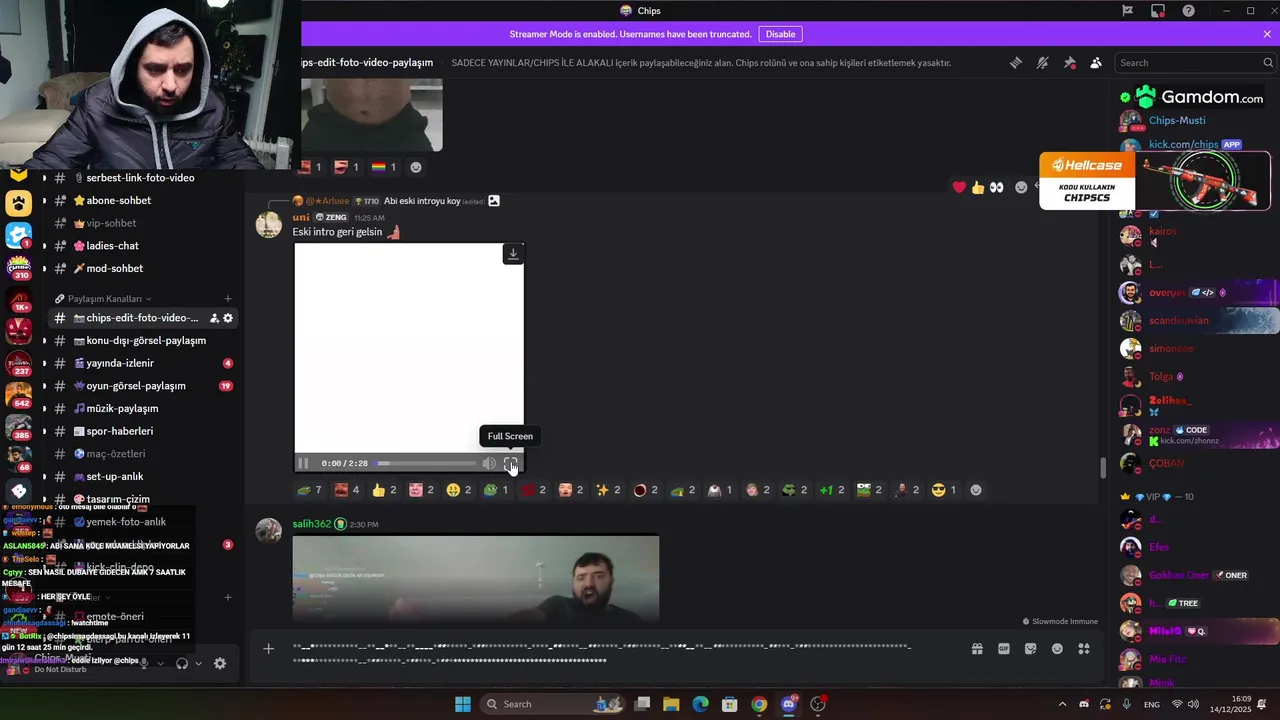This screenshot has height=720, width=1280.
Task: Open the yellow paw server icon
Action: [x=18, y=204]
